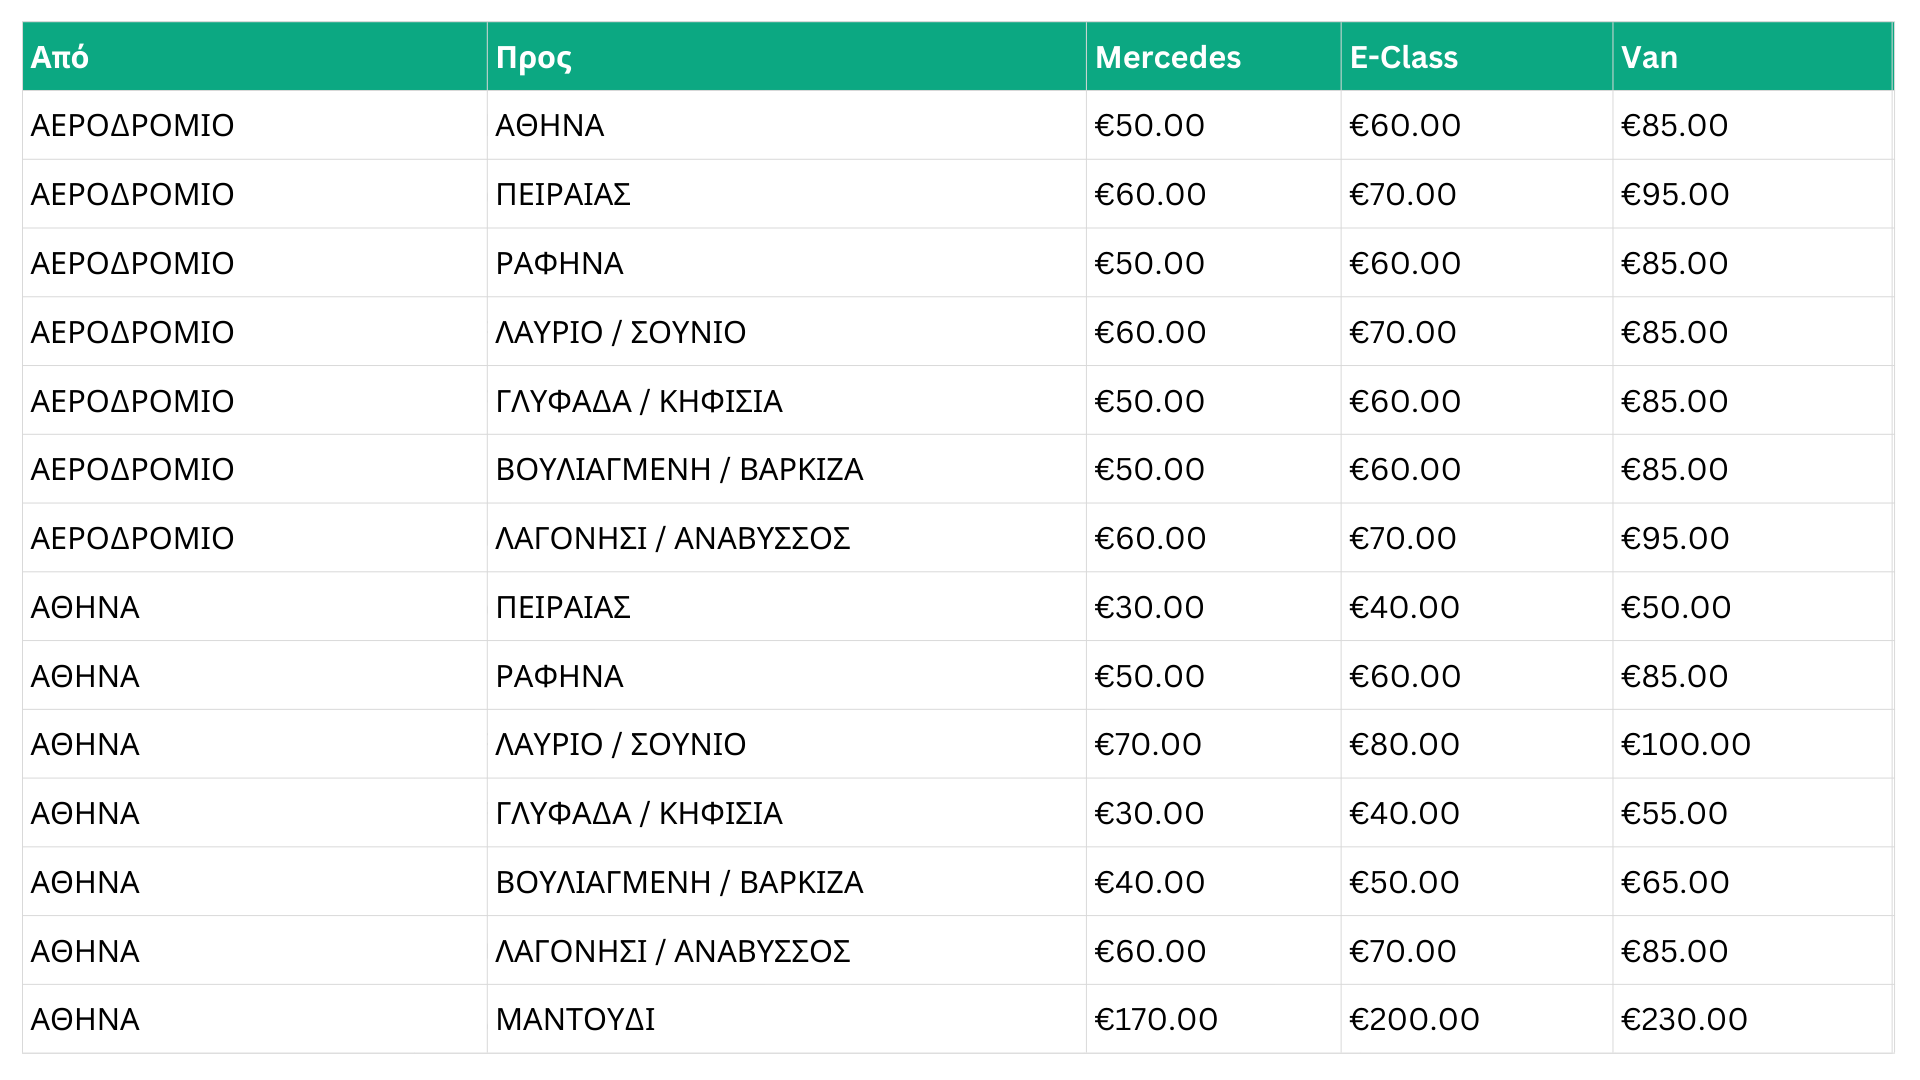Image resolution: width=1920 pixels, height=1080 pixels.
Task: Click the "Από" column header
Action: (x=60, y=57)
